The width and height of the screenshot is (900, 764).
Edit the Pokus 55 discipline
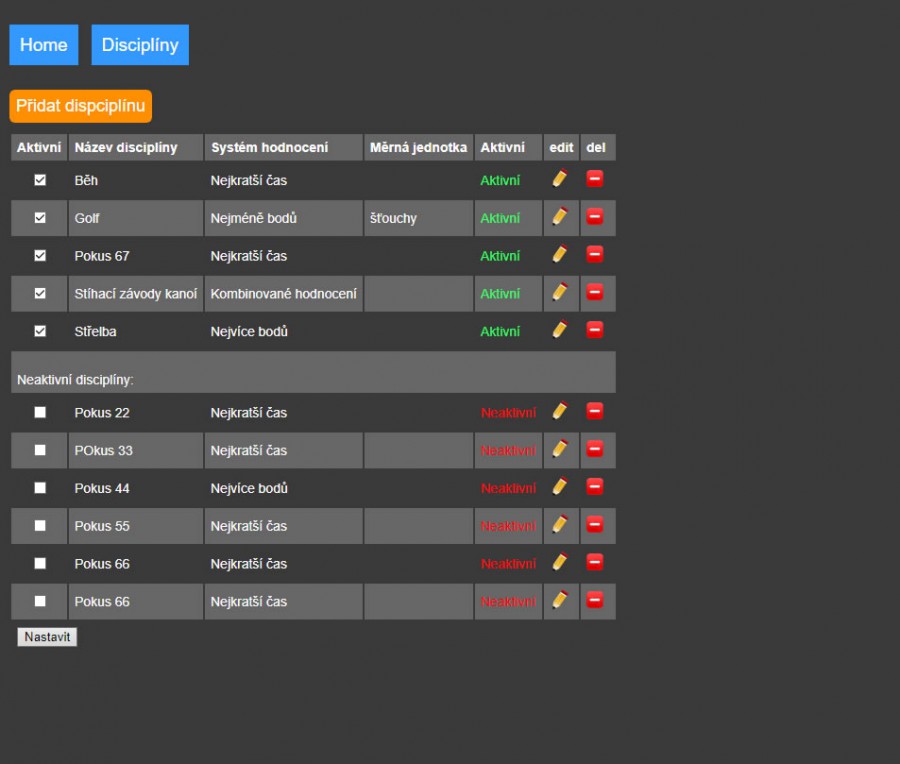[560, 524]
